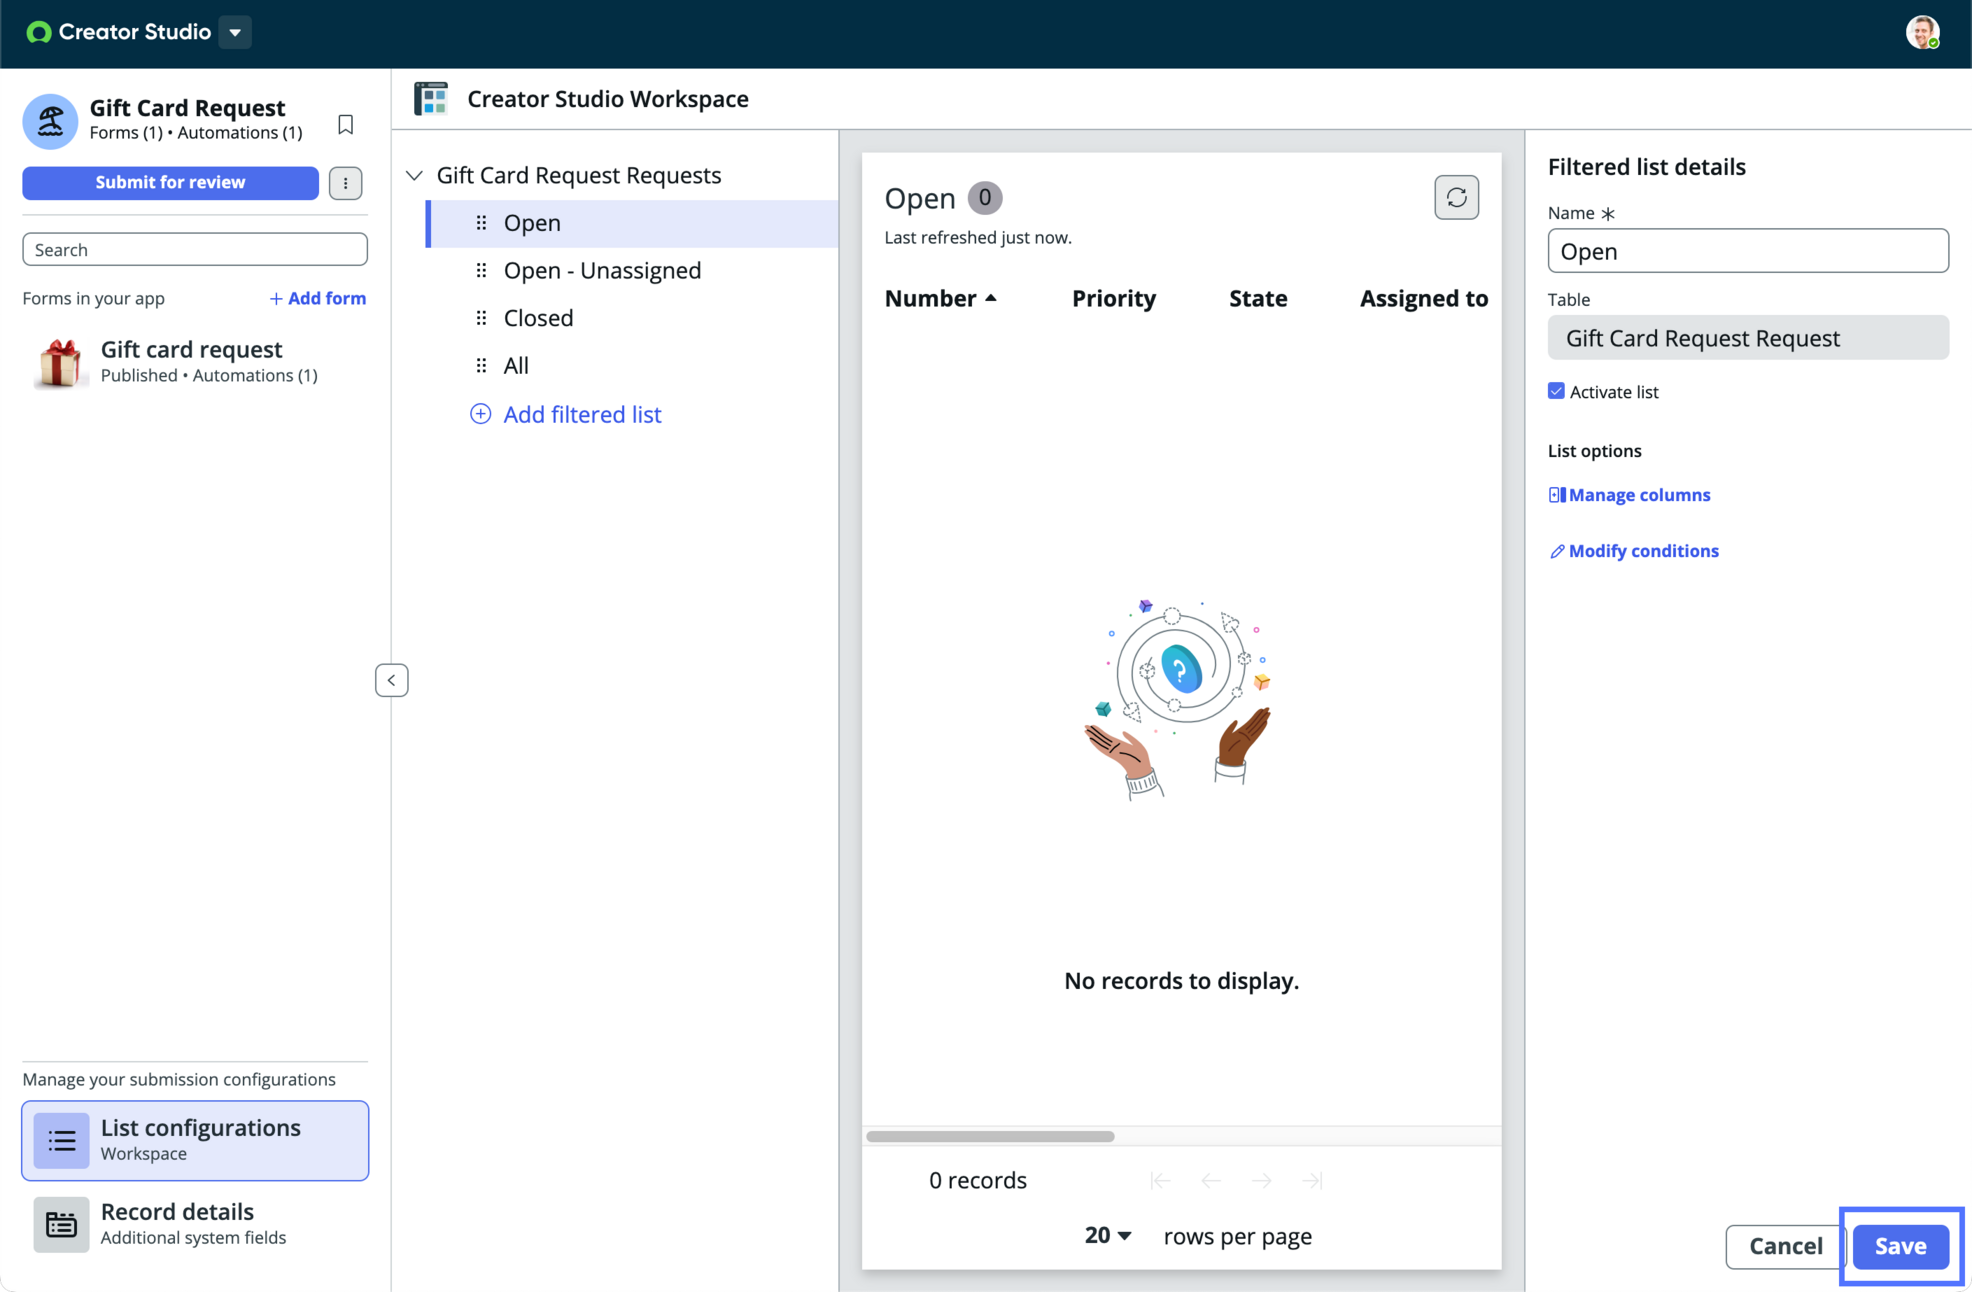Bookmark the Gift Card Request app

(346, 124)
